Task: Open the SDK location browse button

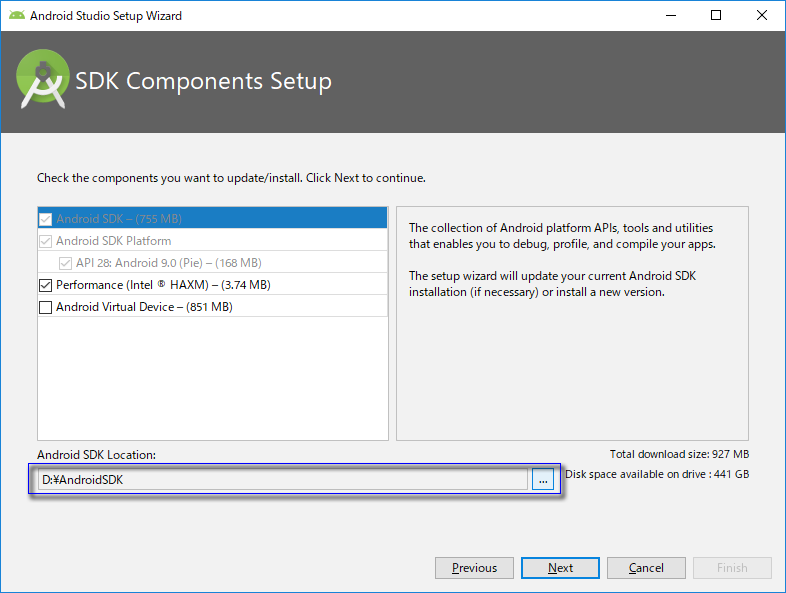Action: [543, 479]
